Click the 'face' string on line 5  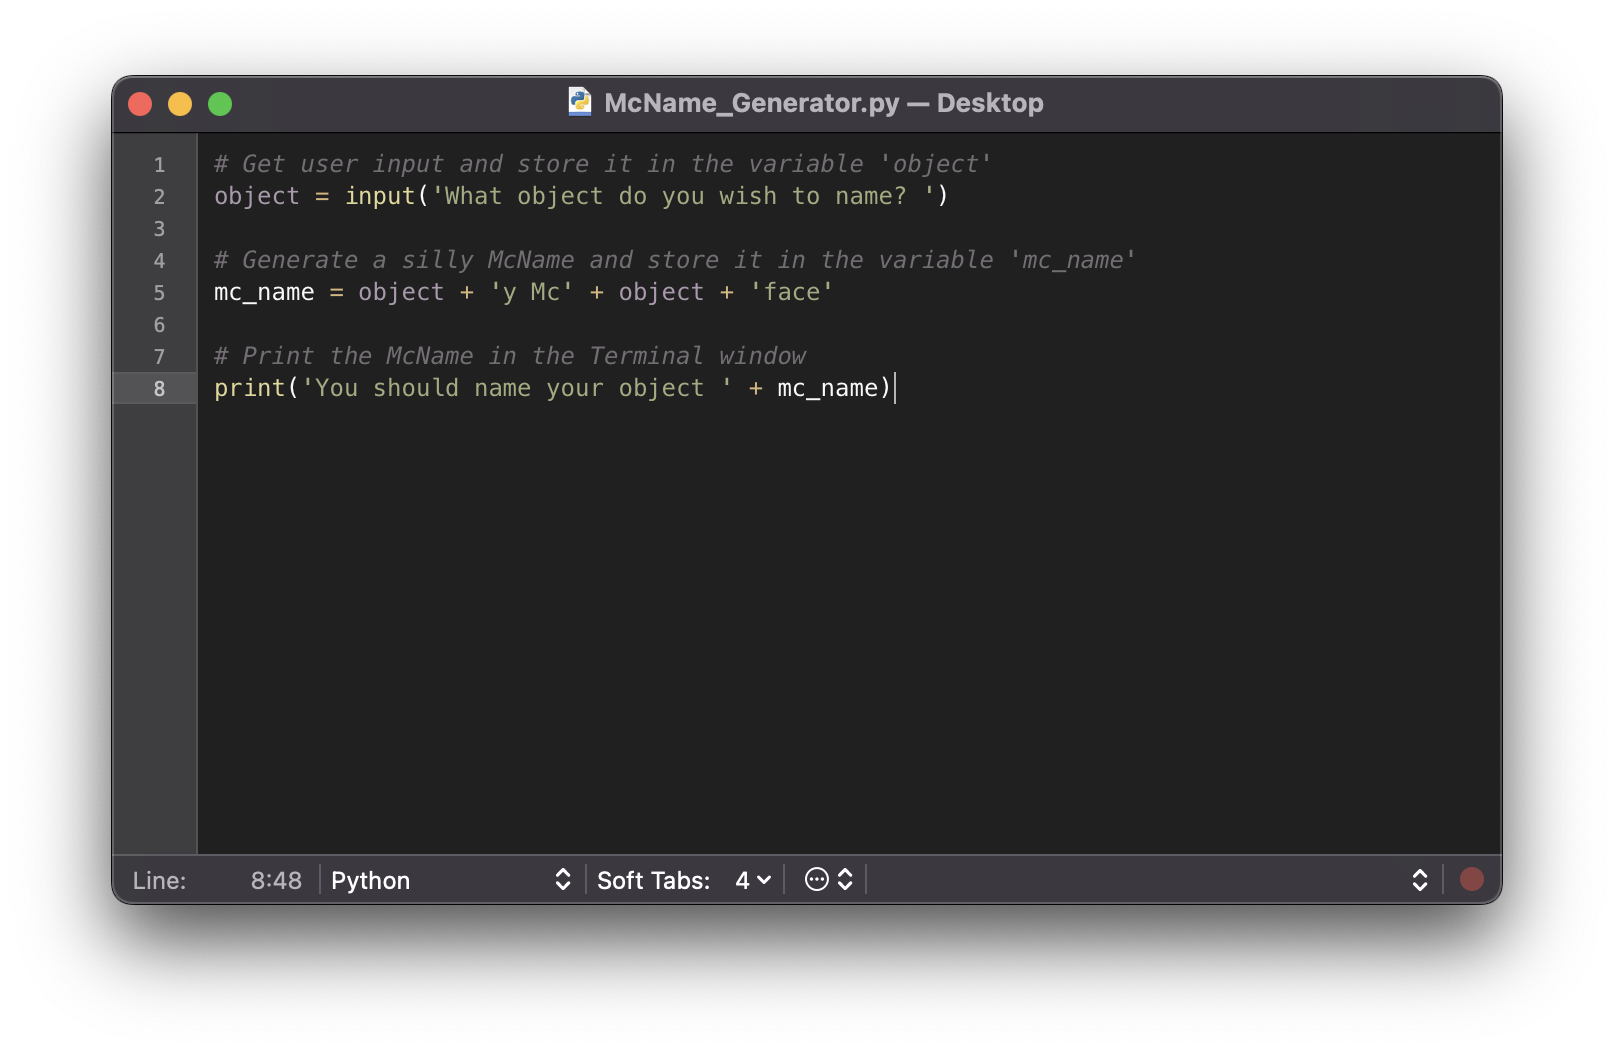point(792,292)
